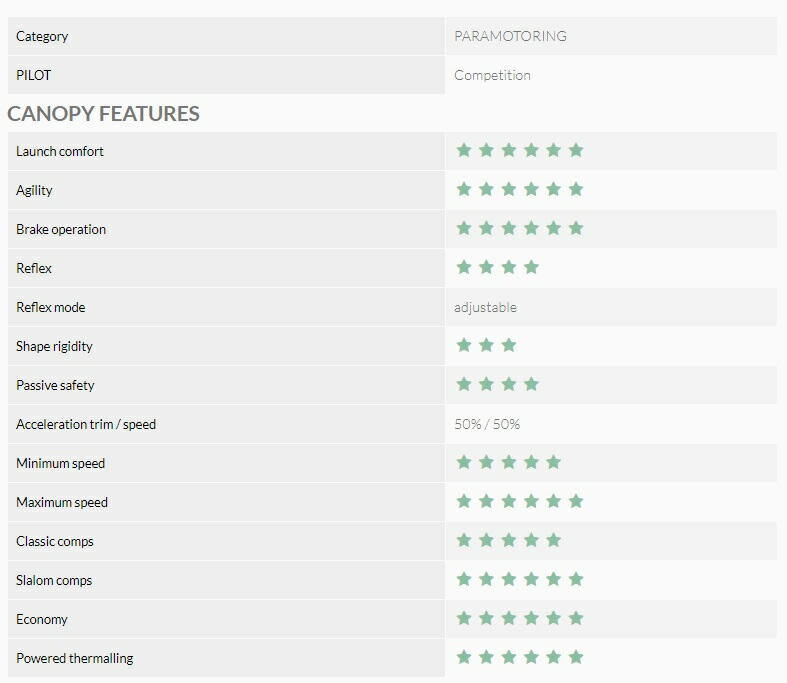This screenshot has width=787, height=683.
Task: Click the fifth star in Minimum speed row
Action: coord(554,462)
